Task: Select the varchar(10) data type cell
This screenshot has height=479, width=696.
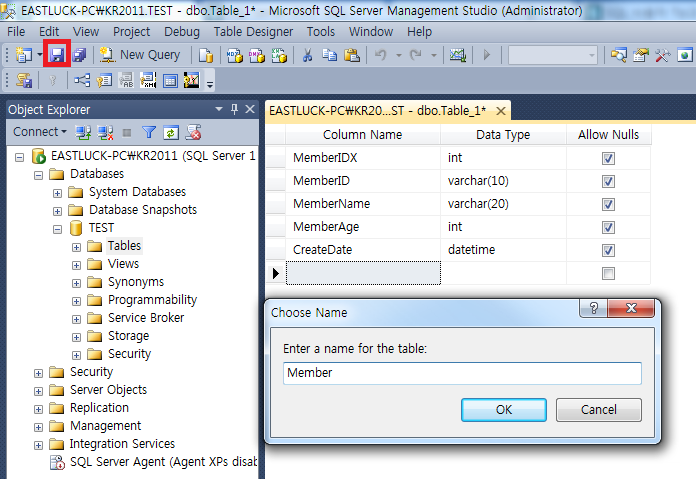Action: click(503, 181)
